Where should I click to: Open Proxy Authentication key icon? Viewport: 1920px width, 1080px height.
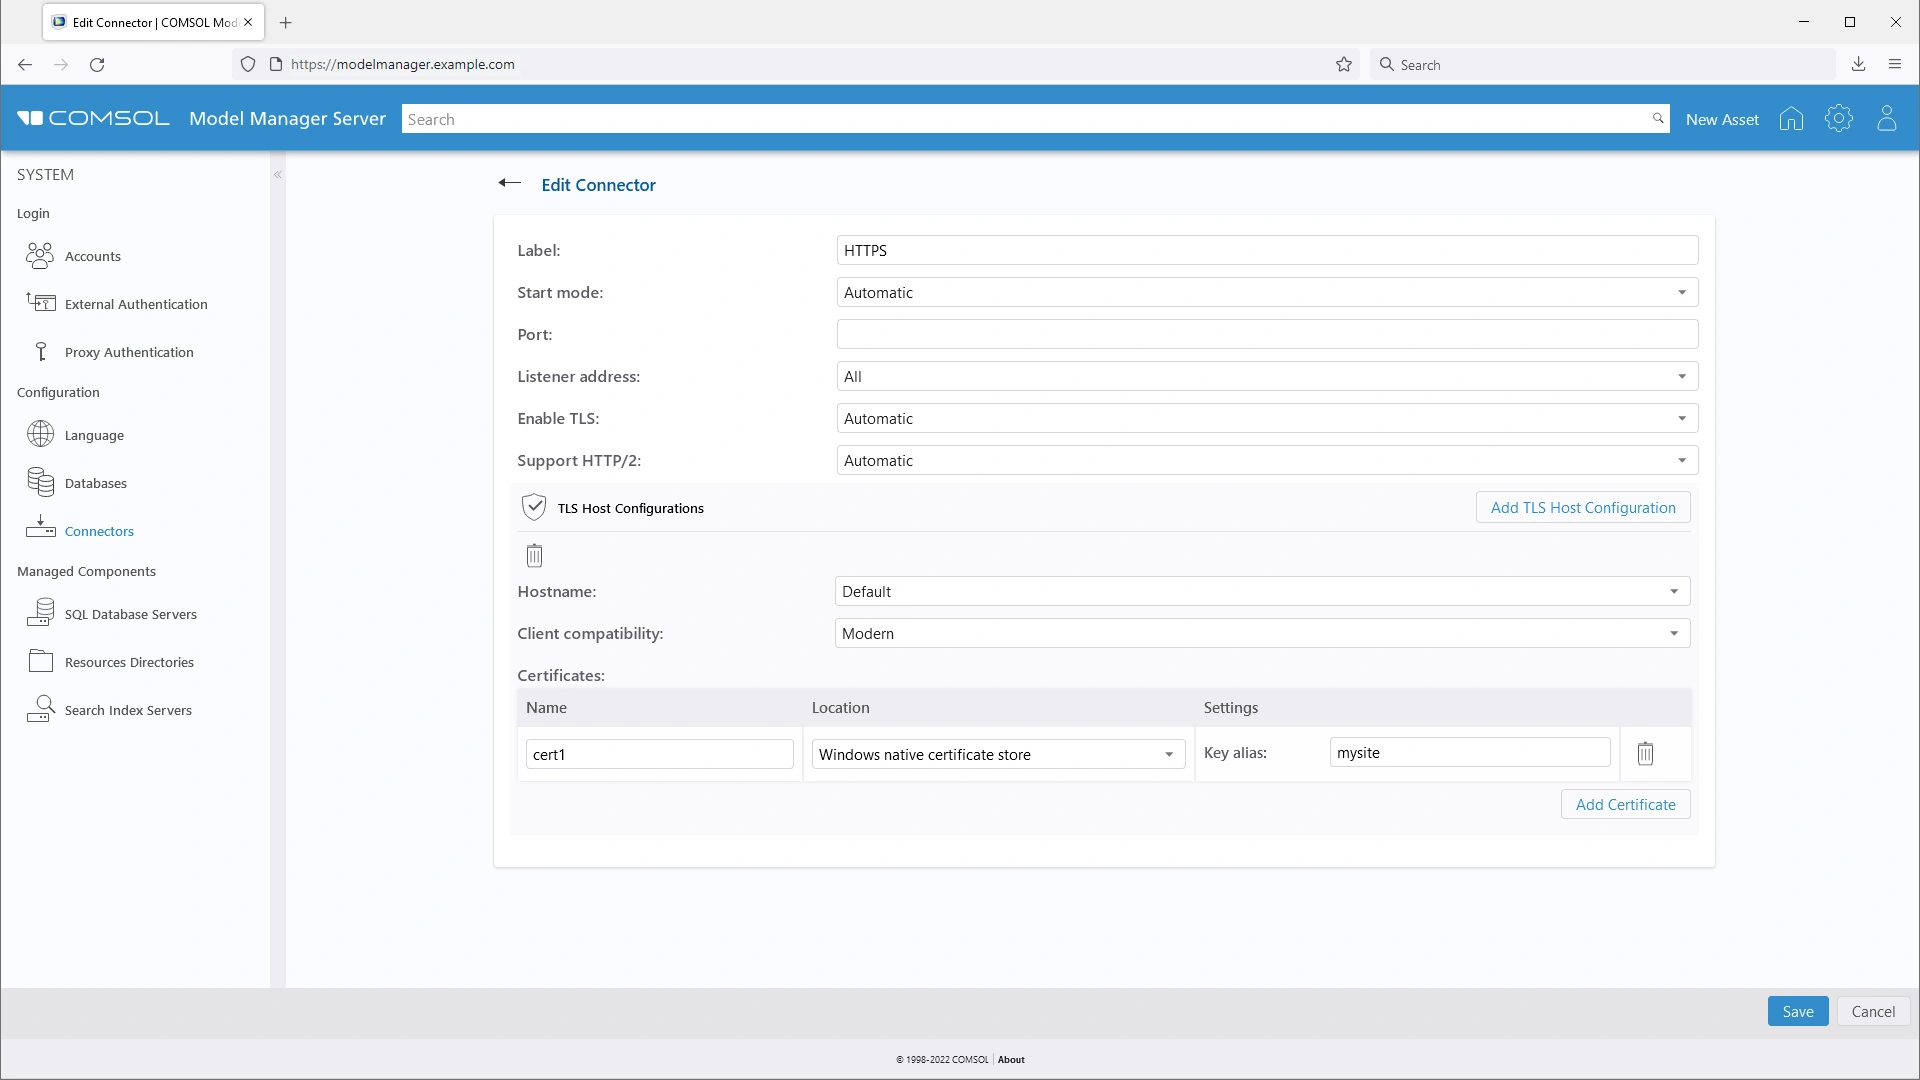(x=40, y=351)
